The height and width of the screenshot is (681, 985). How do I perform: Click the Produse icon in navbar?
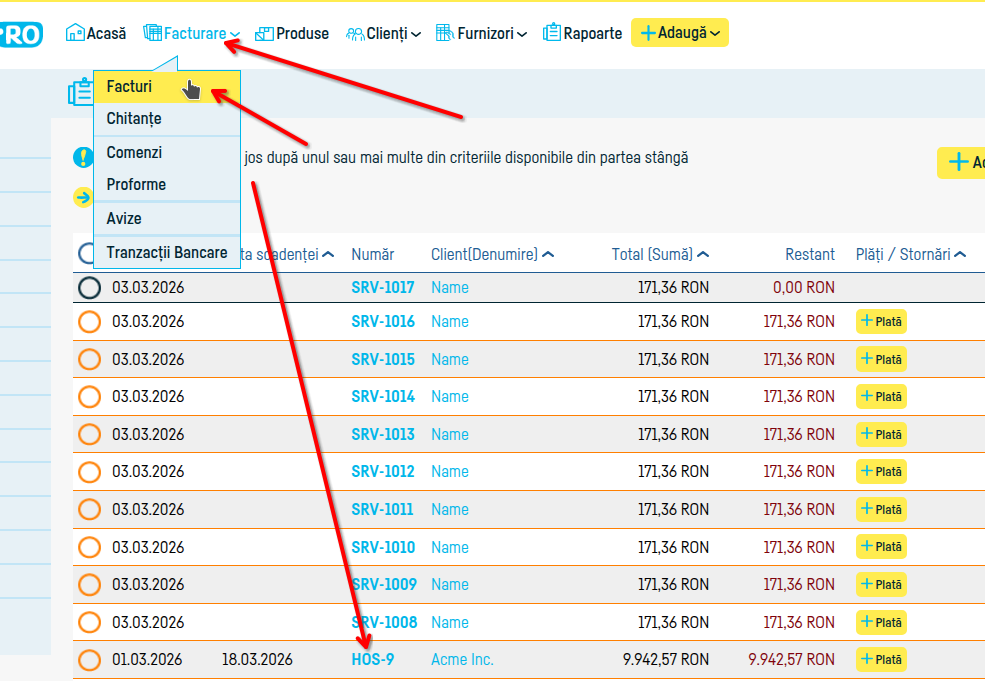pyautogui.click(x=264, y=34)
